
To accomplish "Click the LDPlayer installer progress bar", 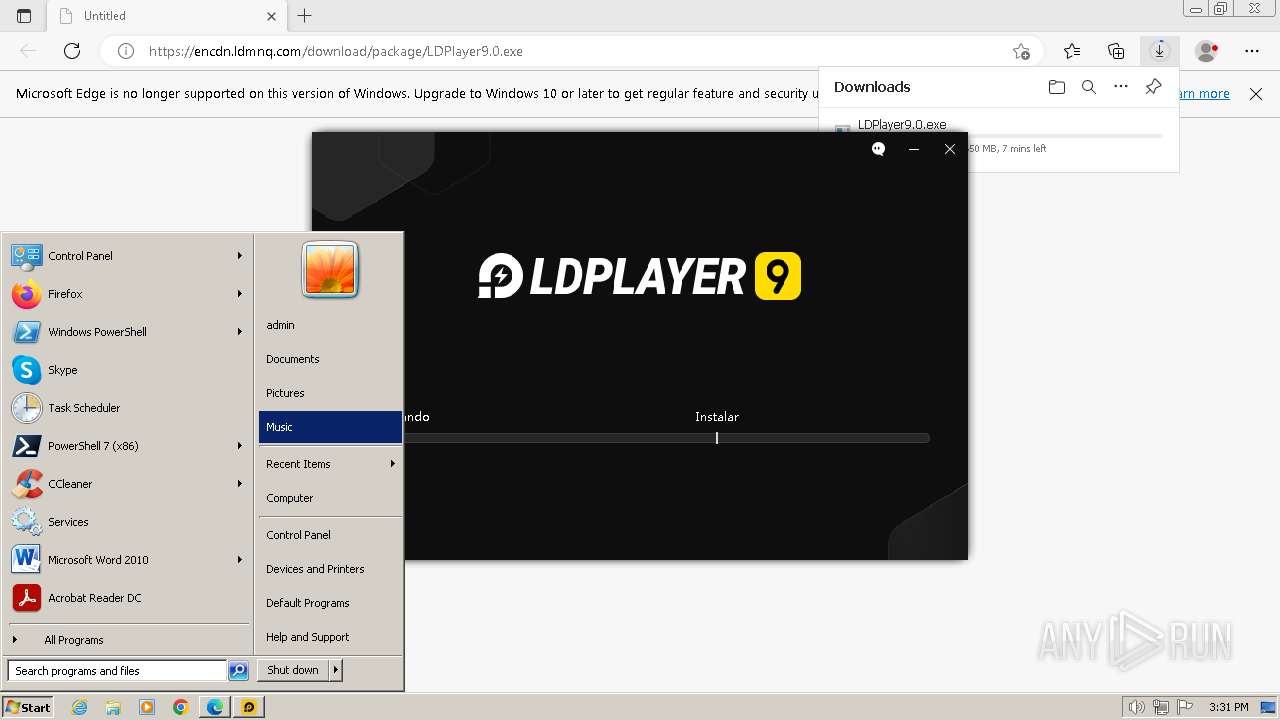I will (667, 438).
